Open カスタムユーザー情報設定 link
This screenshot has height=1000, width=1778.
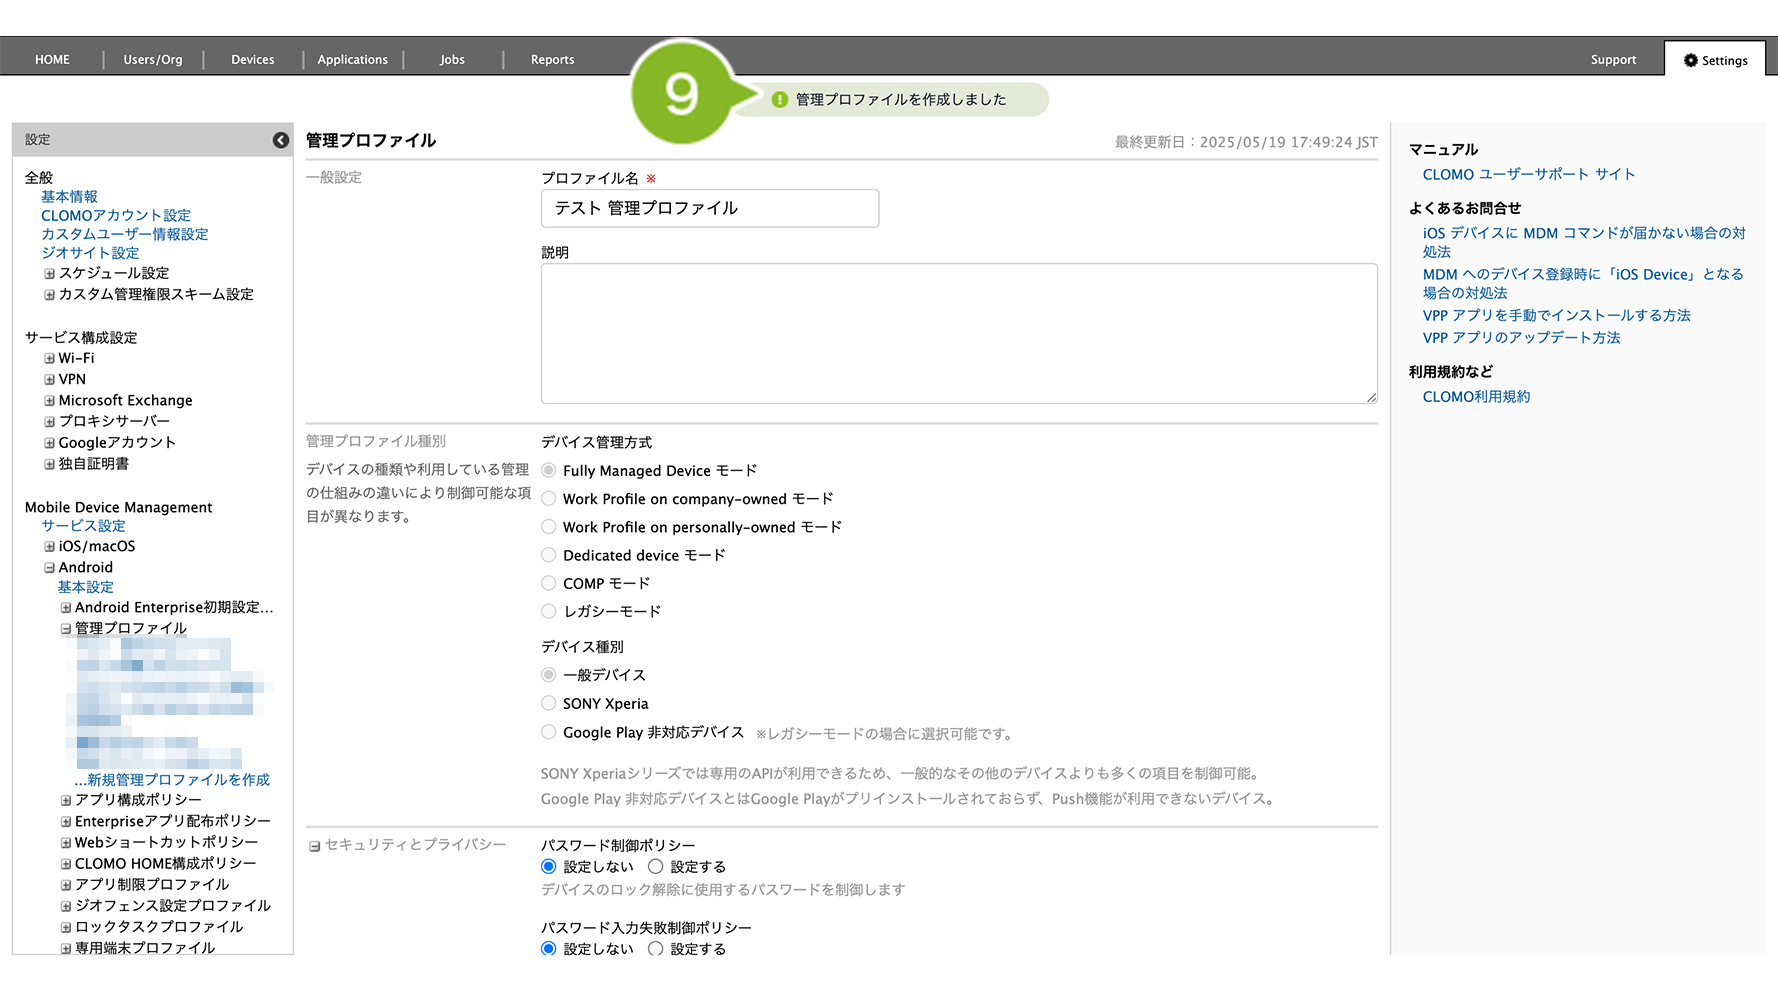pos(125,234)
